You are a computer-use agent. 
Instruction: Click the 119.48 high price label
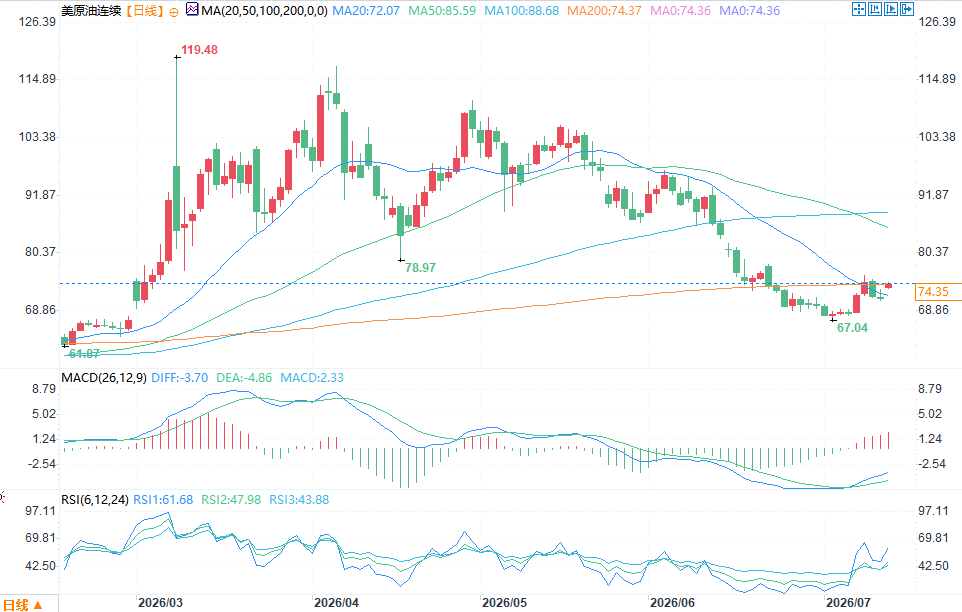tap(199, 50)
